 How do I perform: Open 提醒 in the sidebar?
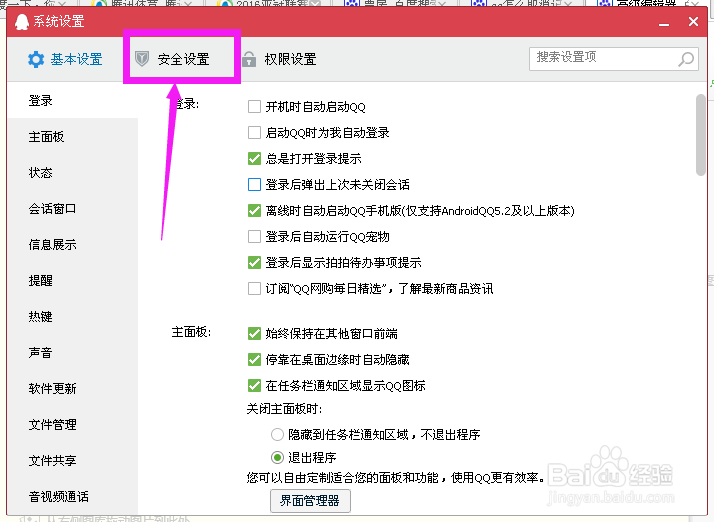pyautogui.click(x=72, y=281)
